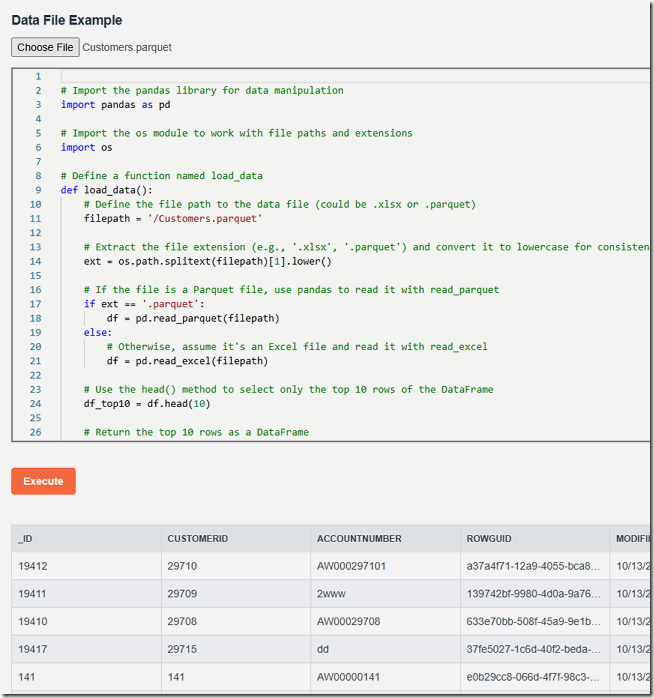Click table cell with _ID 19417
Screen dimensions: 654x698
86,649
